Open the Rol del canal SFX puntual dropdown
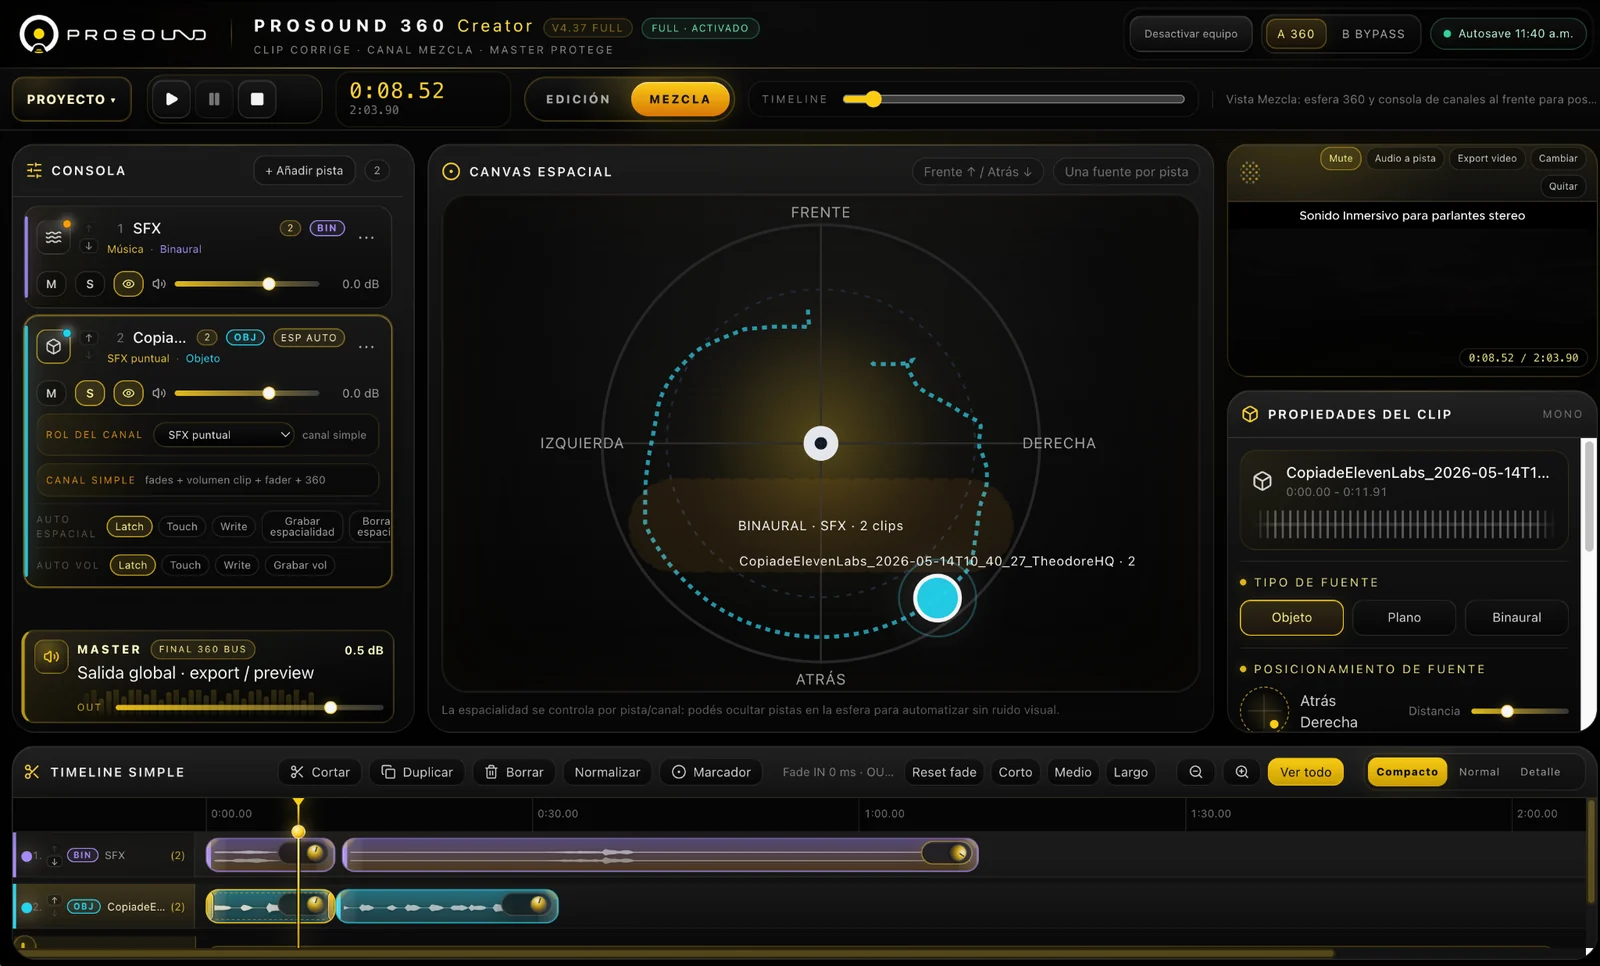 coord(224,435)
